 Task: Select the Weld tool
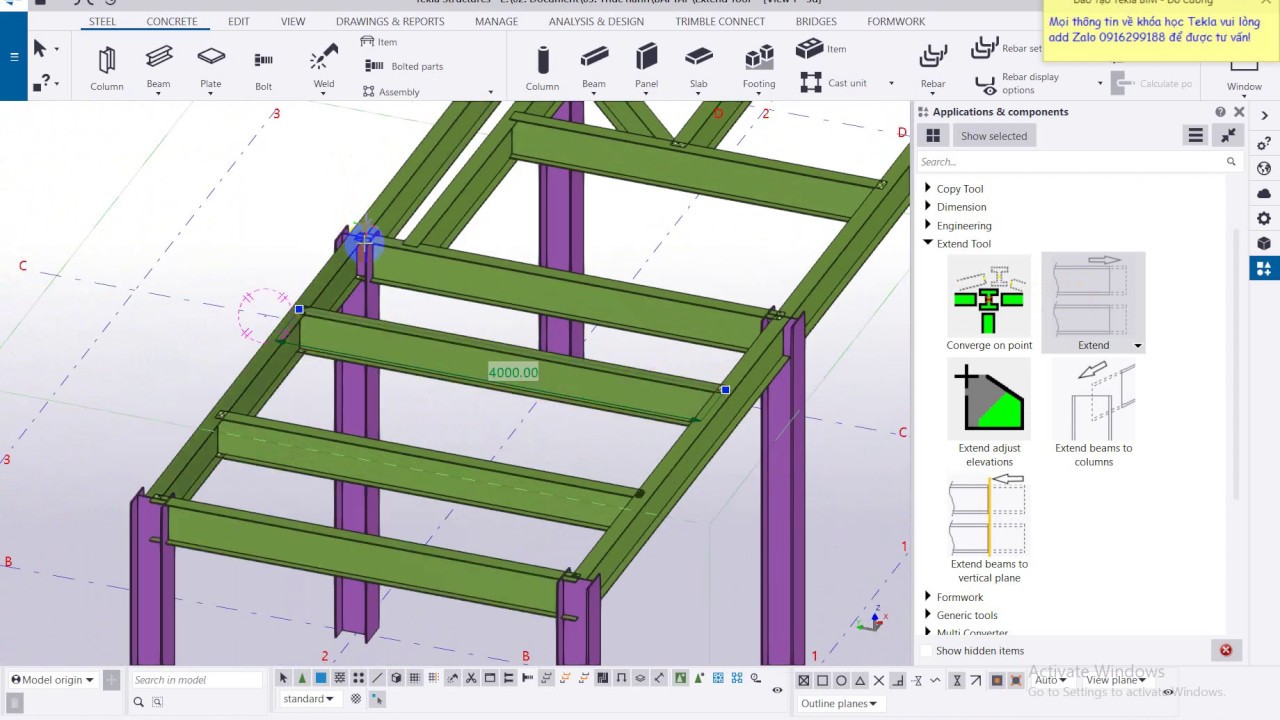[x=324, y=69]
